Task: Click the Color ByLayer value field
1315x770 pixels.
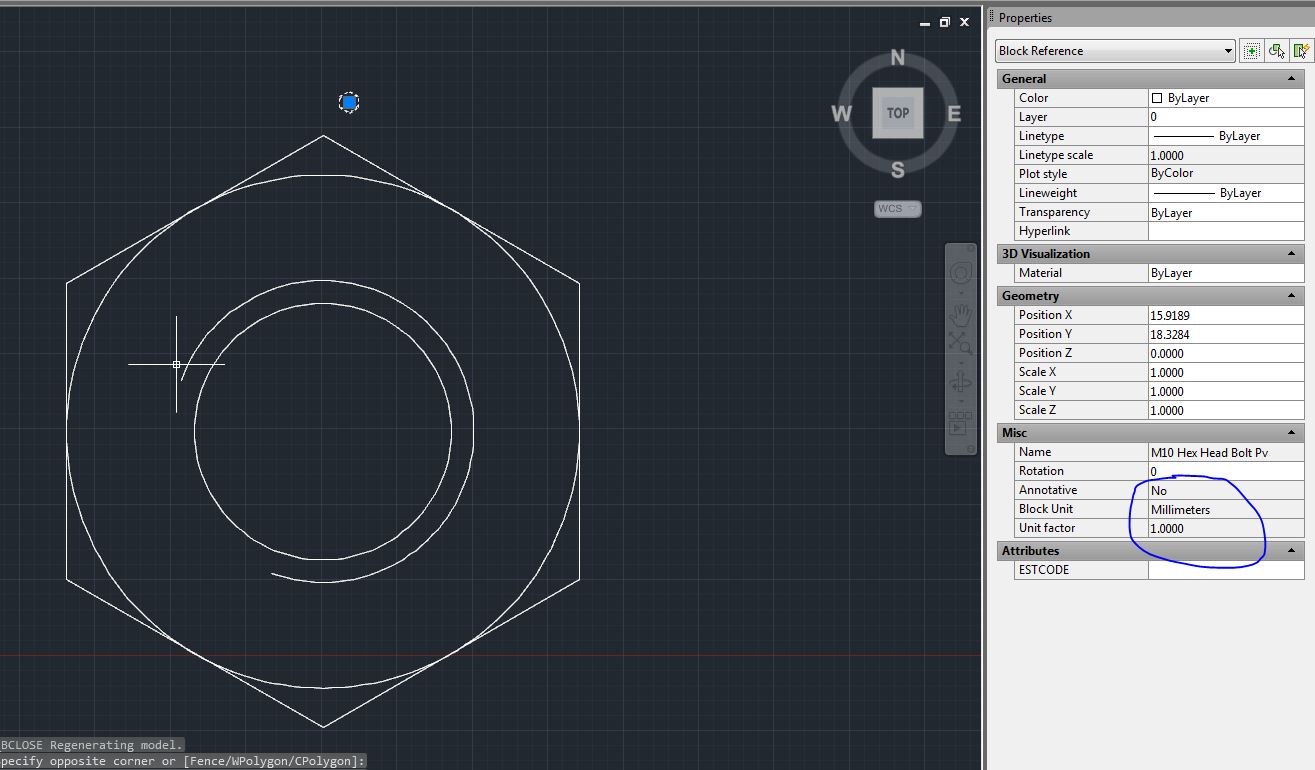Action: pyautogui.click(x=1226, y=98)
